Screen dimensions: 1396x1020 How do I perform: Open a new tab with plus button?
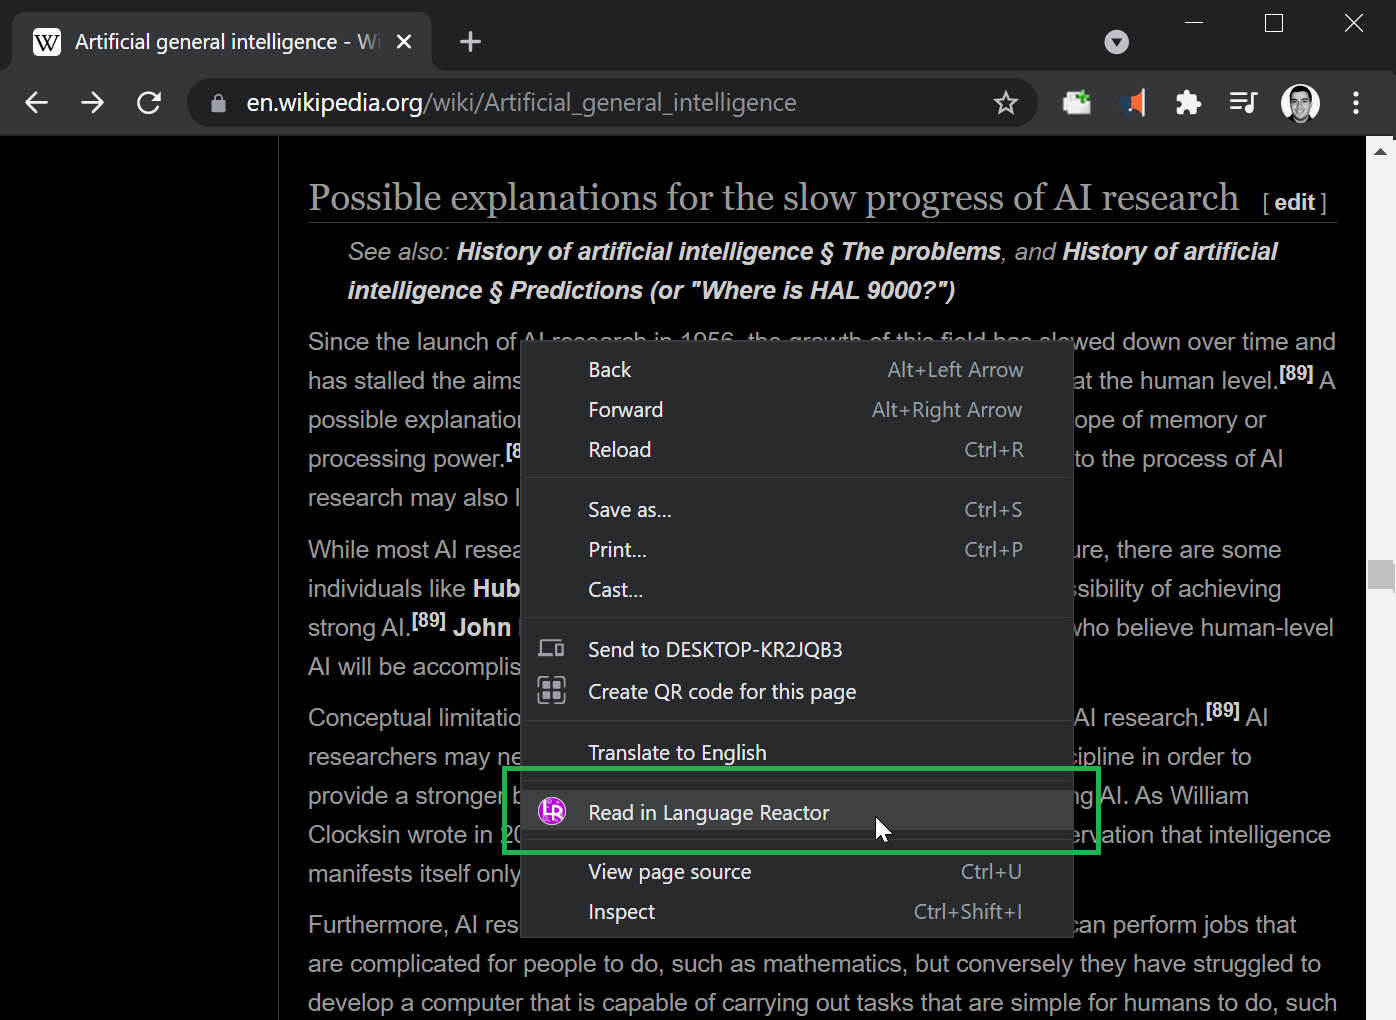click(470, 42)
